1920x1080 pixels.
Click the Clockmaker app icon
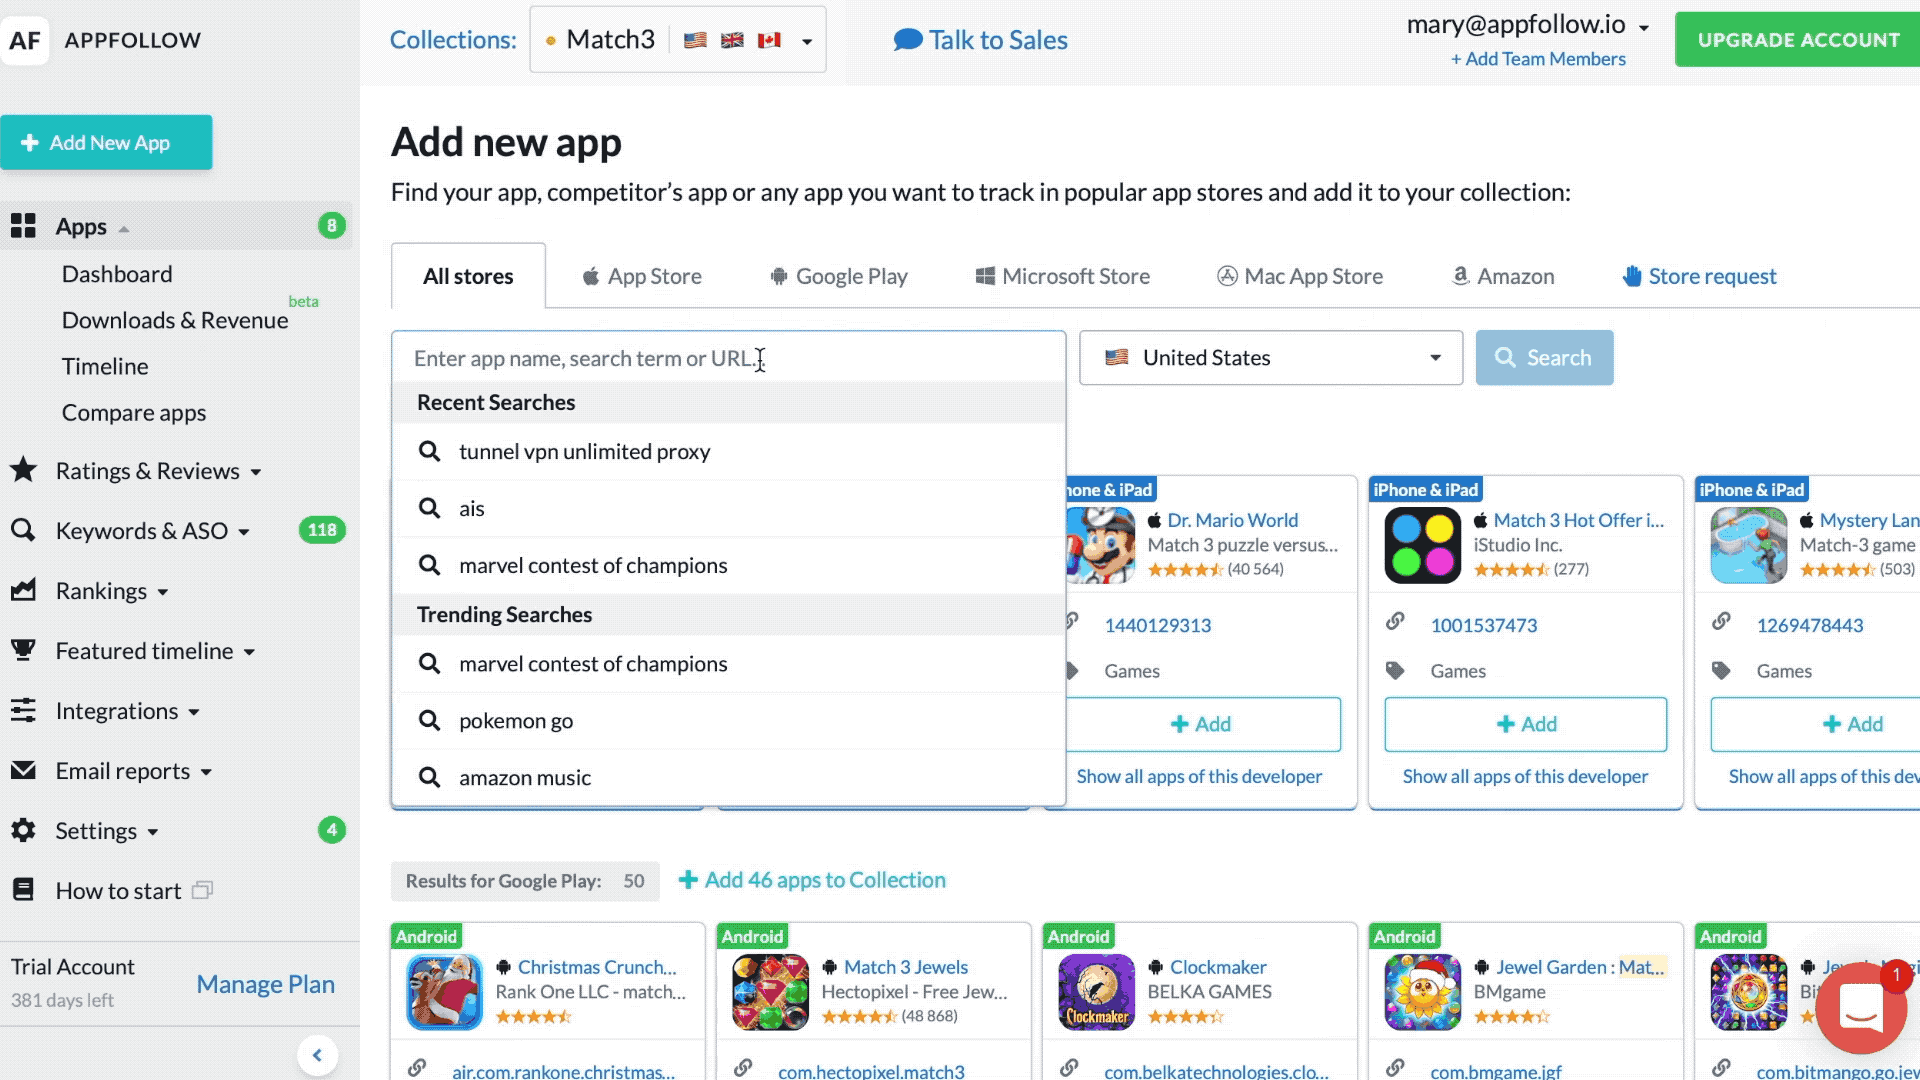coord(1096,992)
